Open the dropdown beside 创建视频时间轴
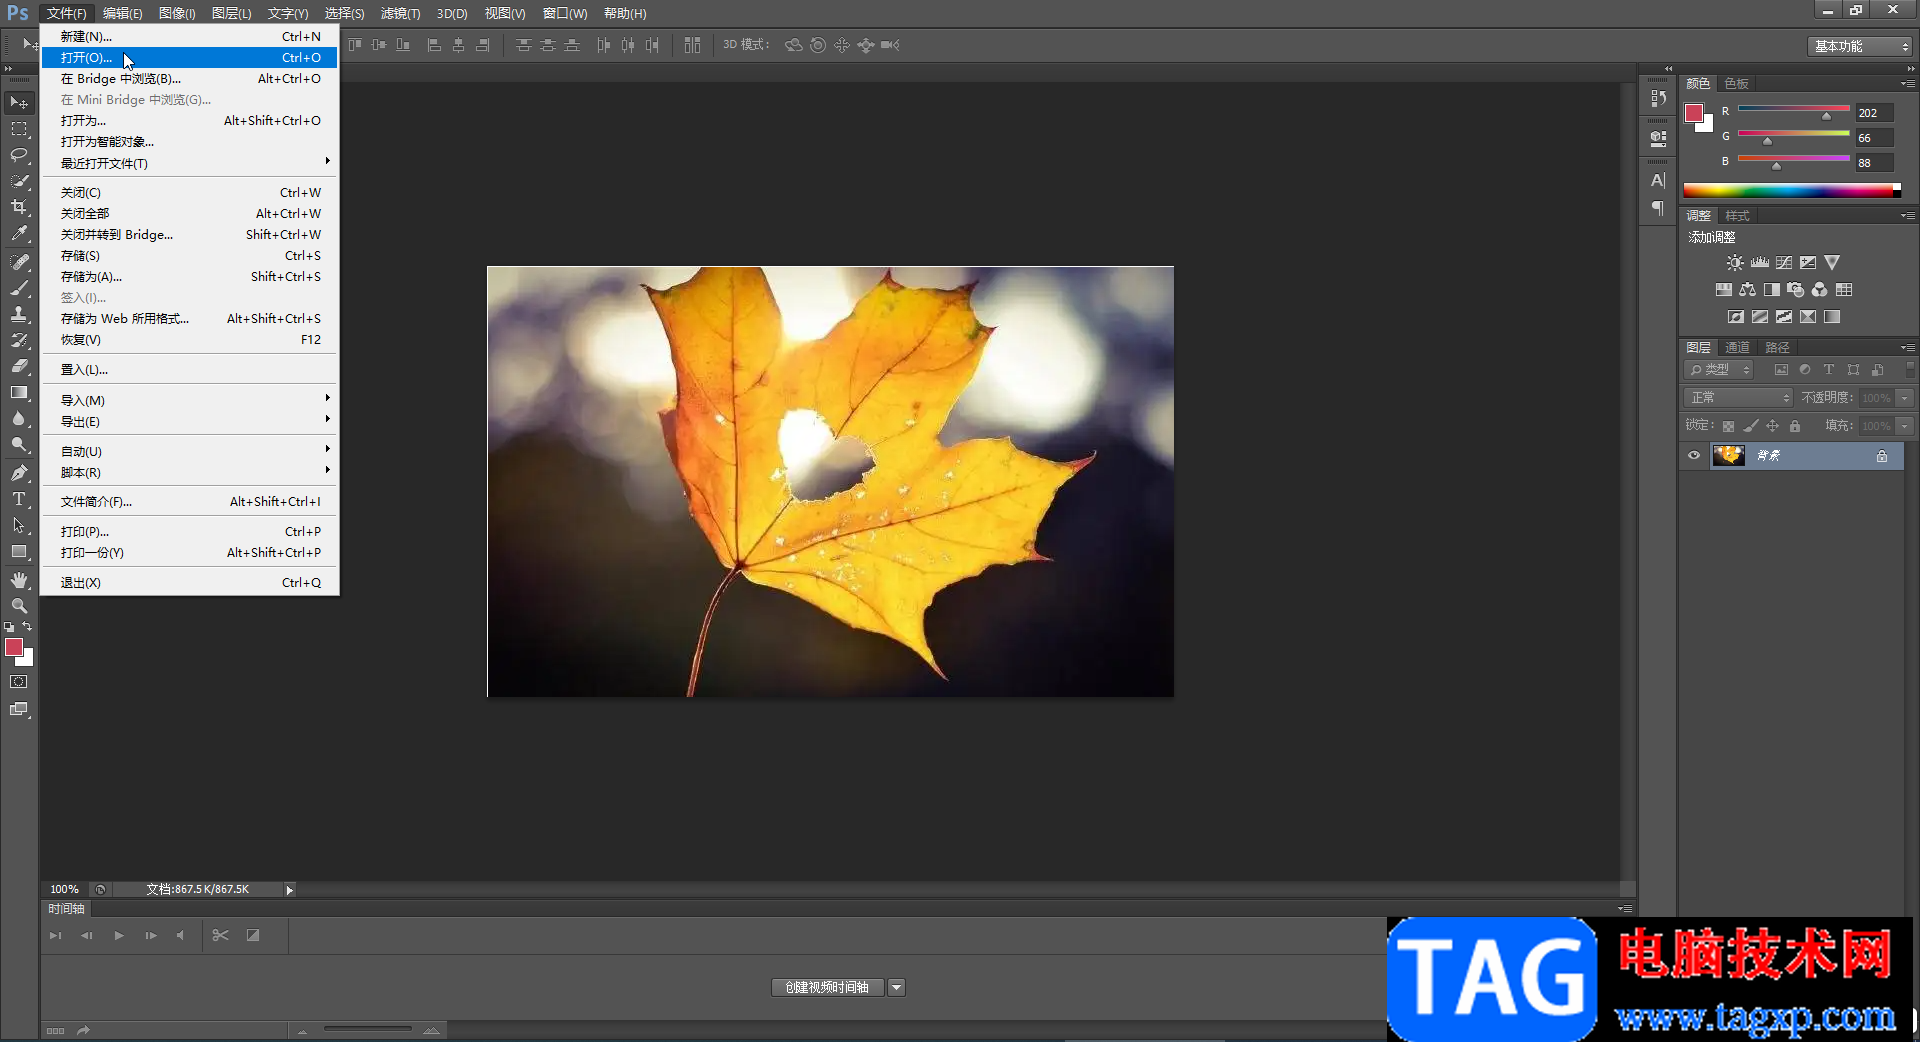This screenshot has height=1042, width=1920. coord(896,988)
